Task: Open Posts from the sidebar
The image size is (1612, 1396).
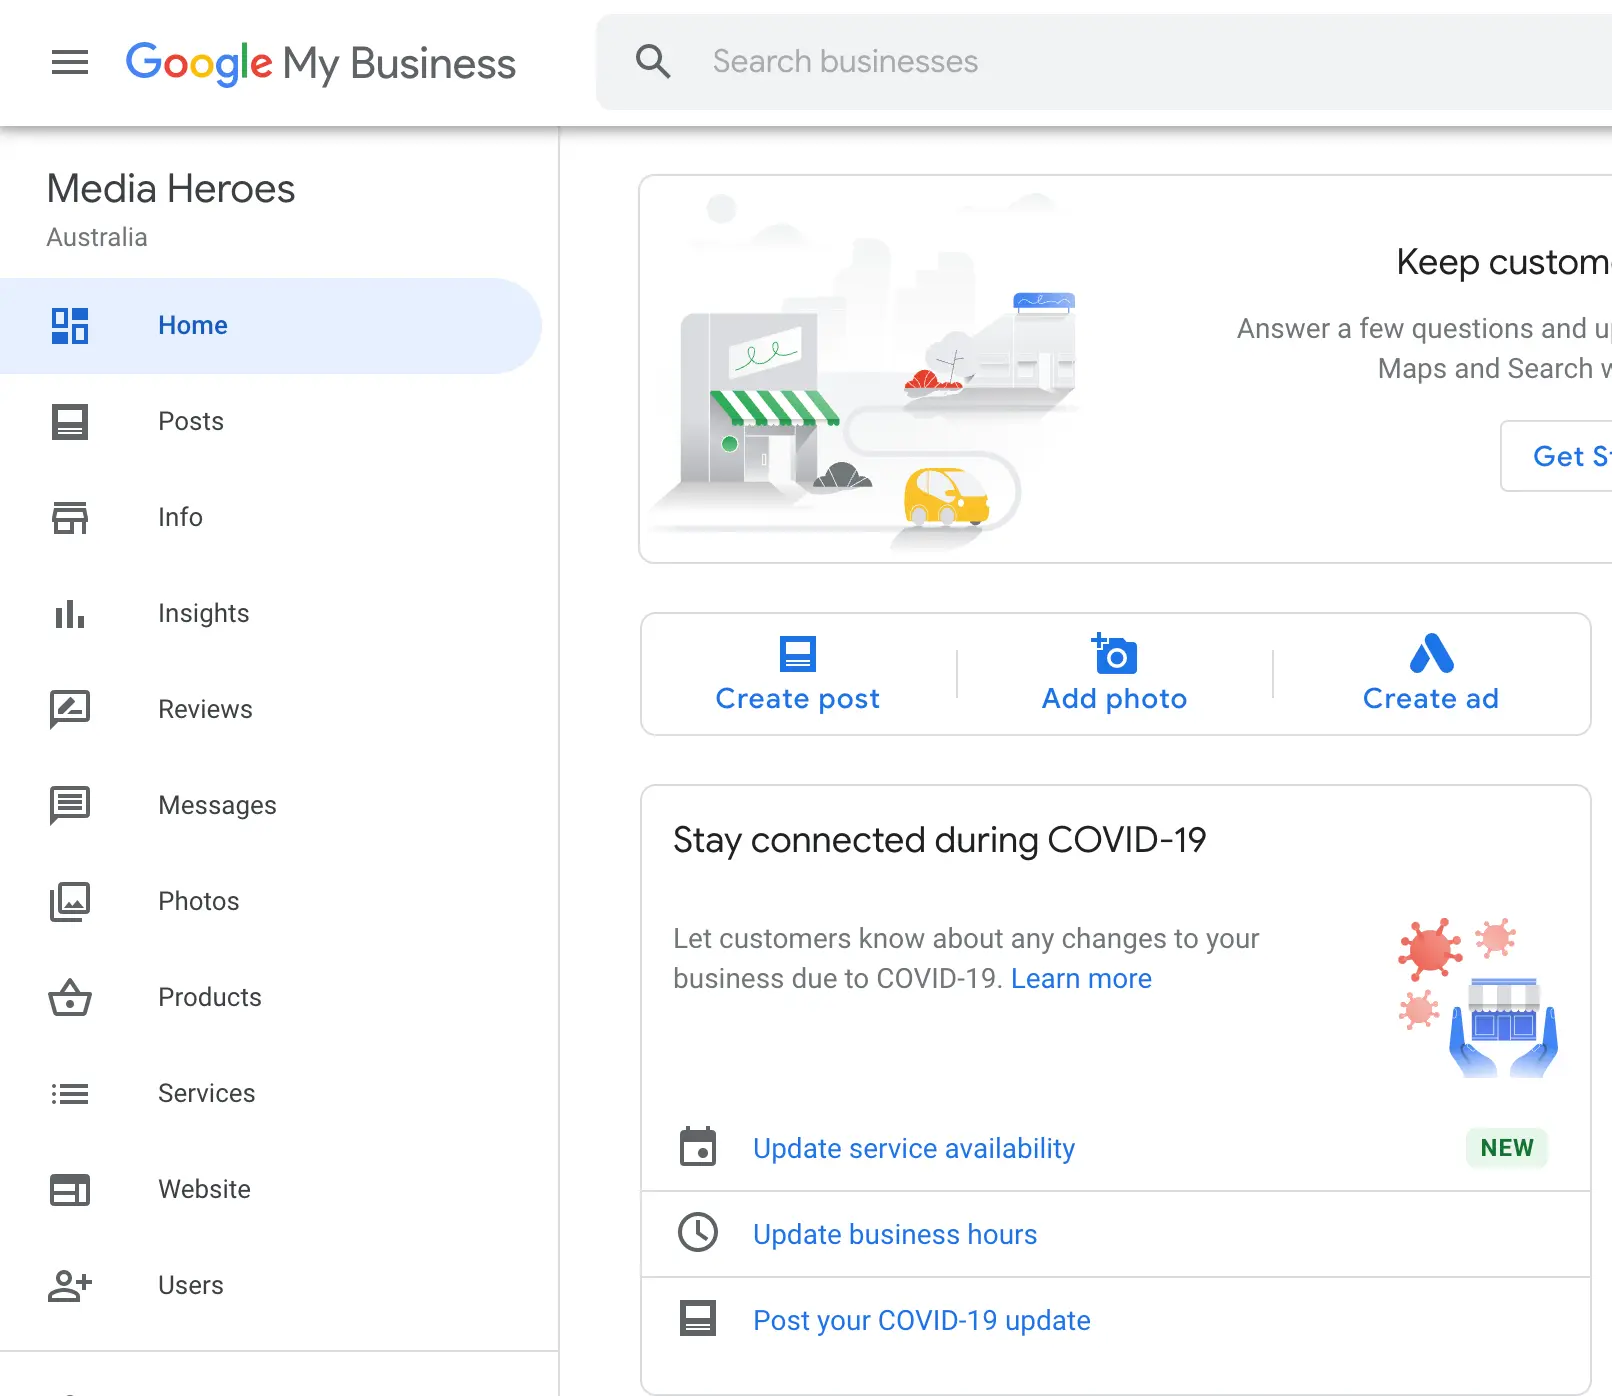Action: [x=270, y=422]
